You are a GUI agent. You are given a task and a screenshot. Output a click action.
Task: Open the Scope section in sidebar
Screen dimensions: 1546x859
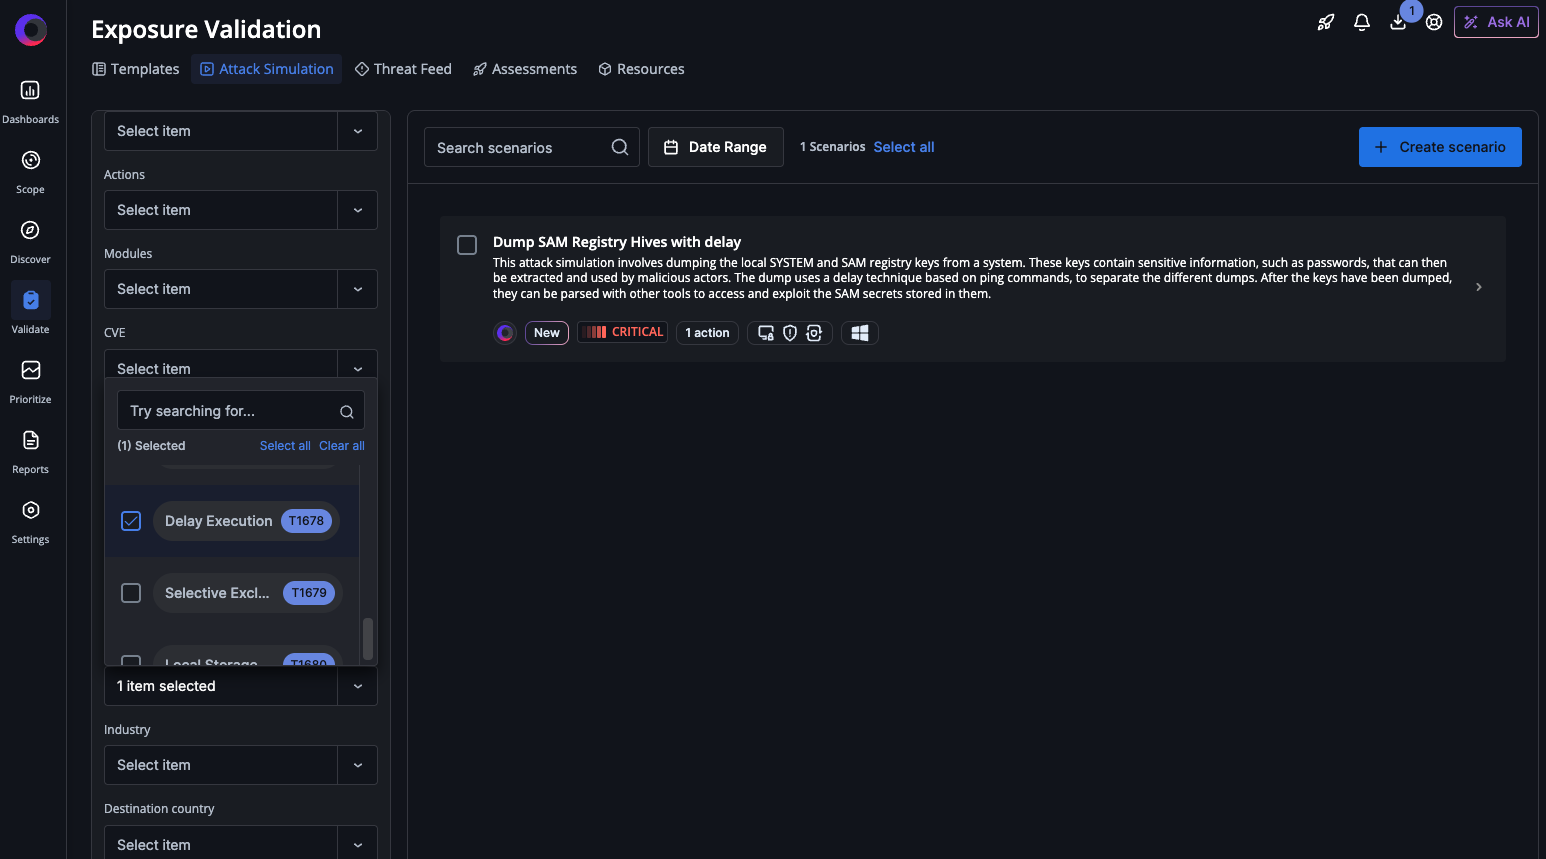pyautogui.click(x=30, y=161)
